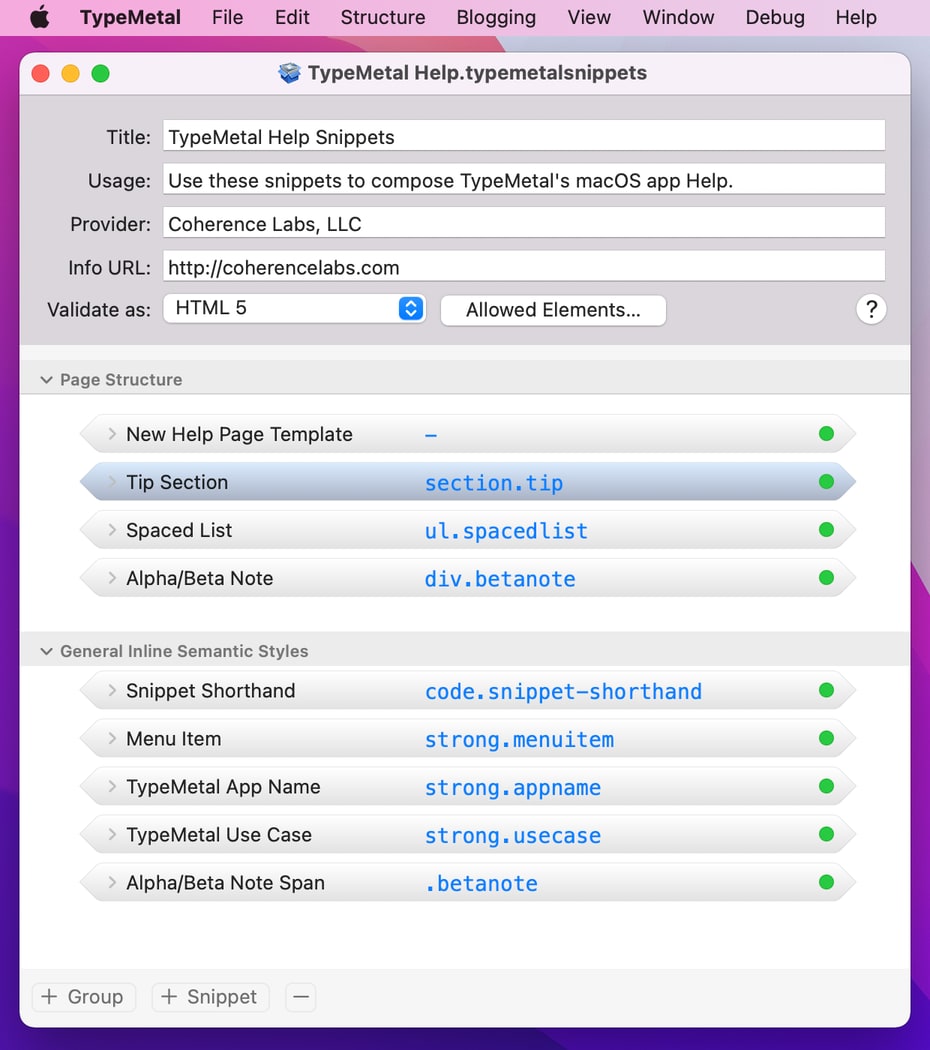Toggle green status dot for Alpha/Beta Note Span
This screenshot has width=930, height=1050.
(826, 883)
